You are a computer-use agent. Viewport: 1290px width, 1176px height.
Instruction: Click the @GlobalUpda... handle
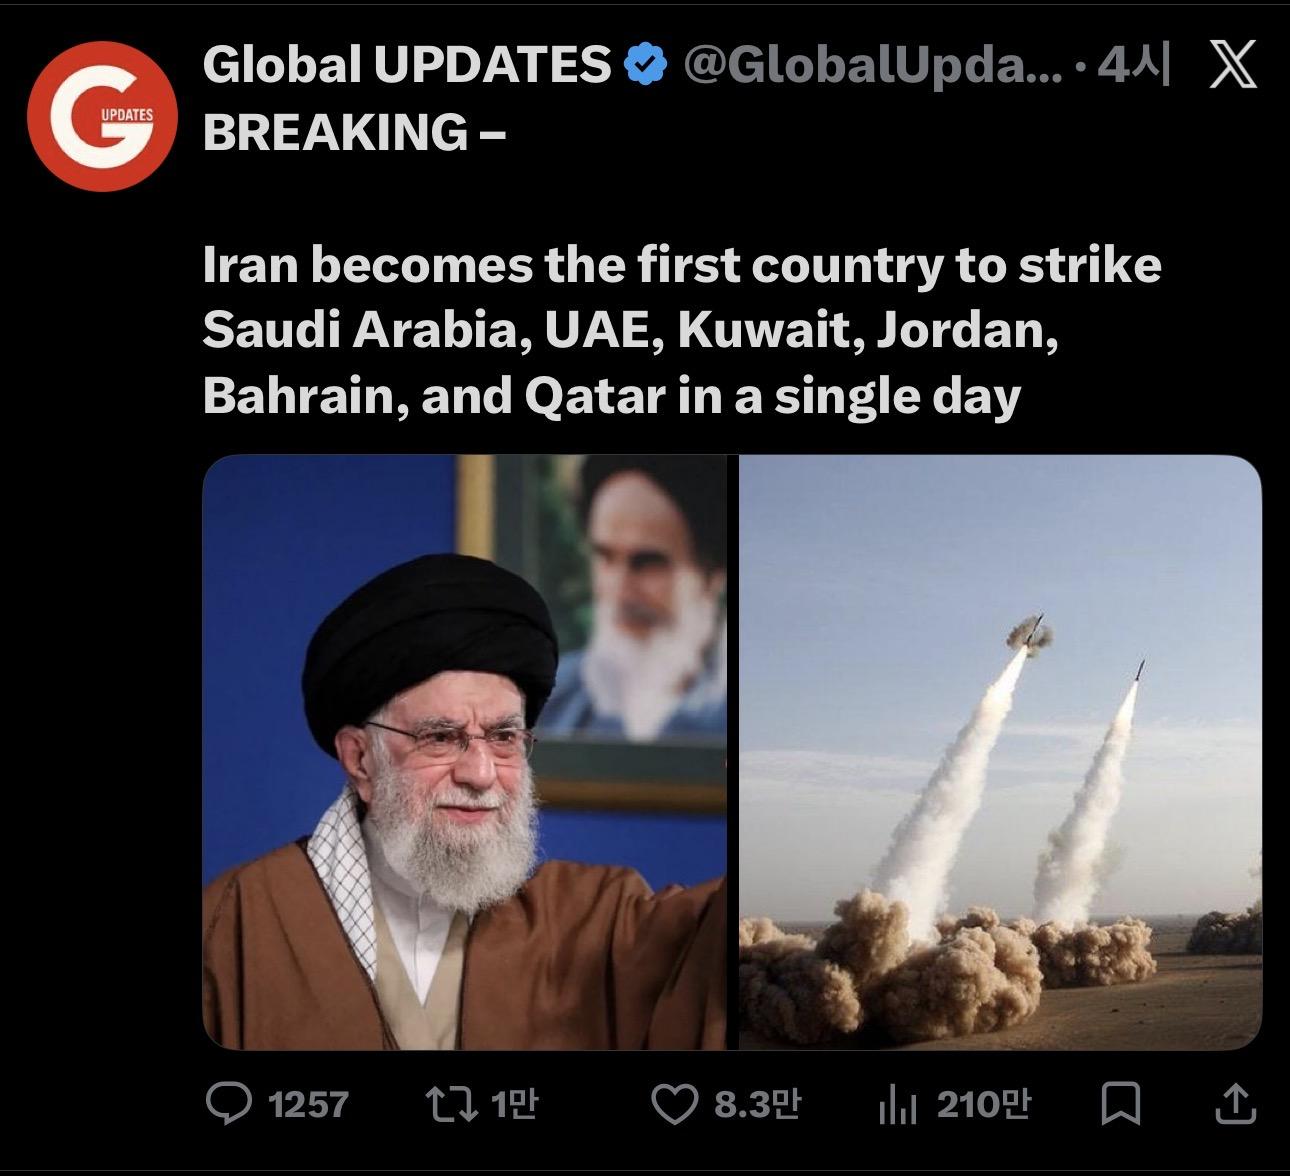(873, 67)
